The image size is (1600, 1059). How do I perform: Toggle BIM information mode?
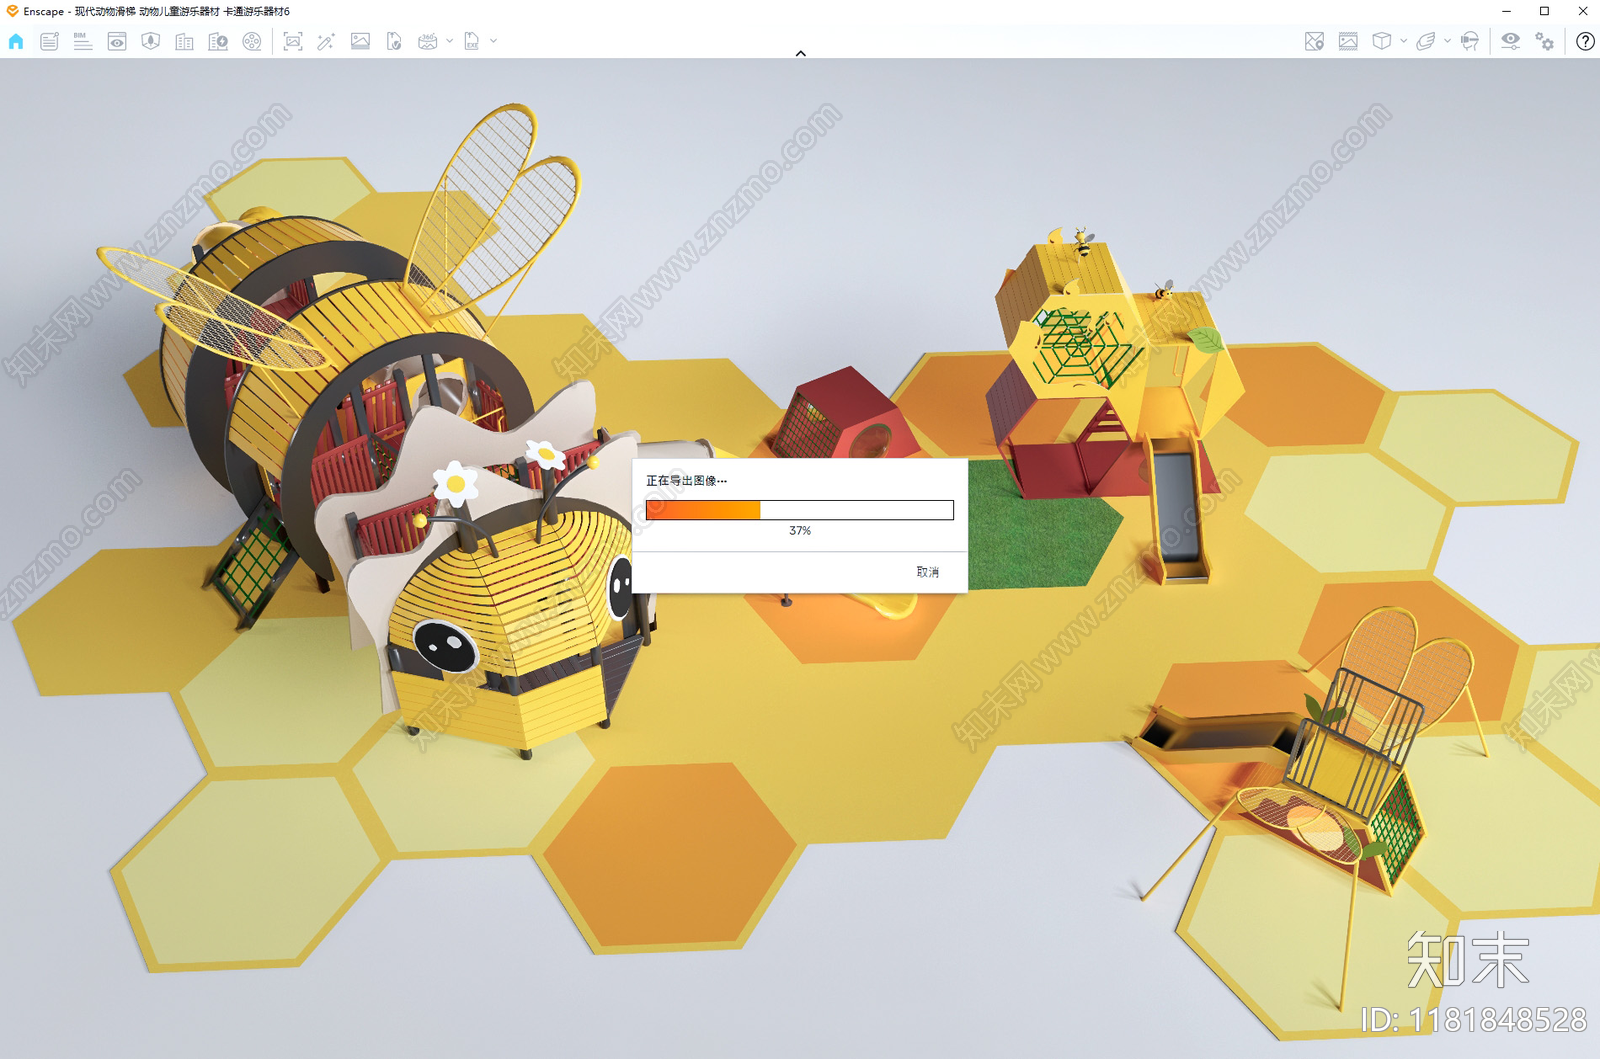[83, 41]
